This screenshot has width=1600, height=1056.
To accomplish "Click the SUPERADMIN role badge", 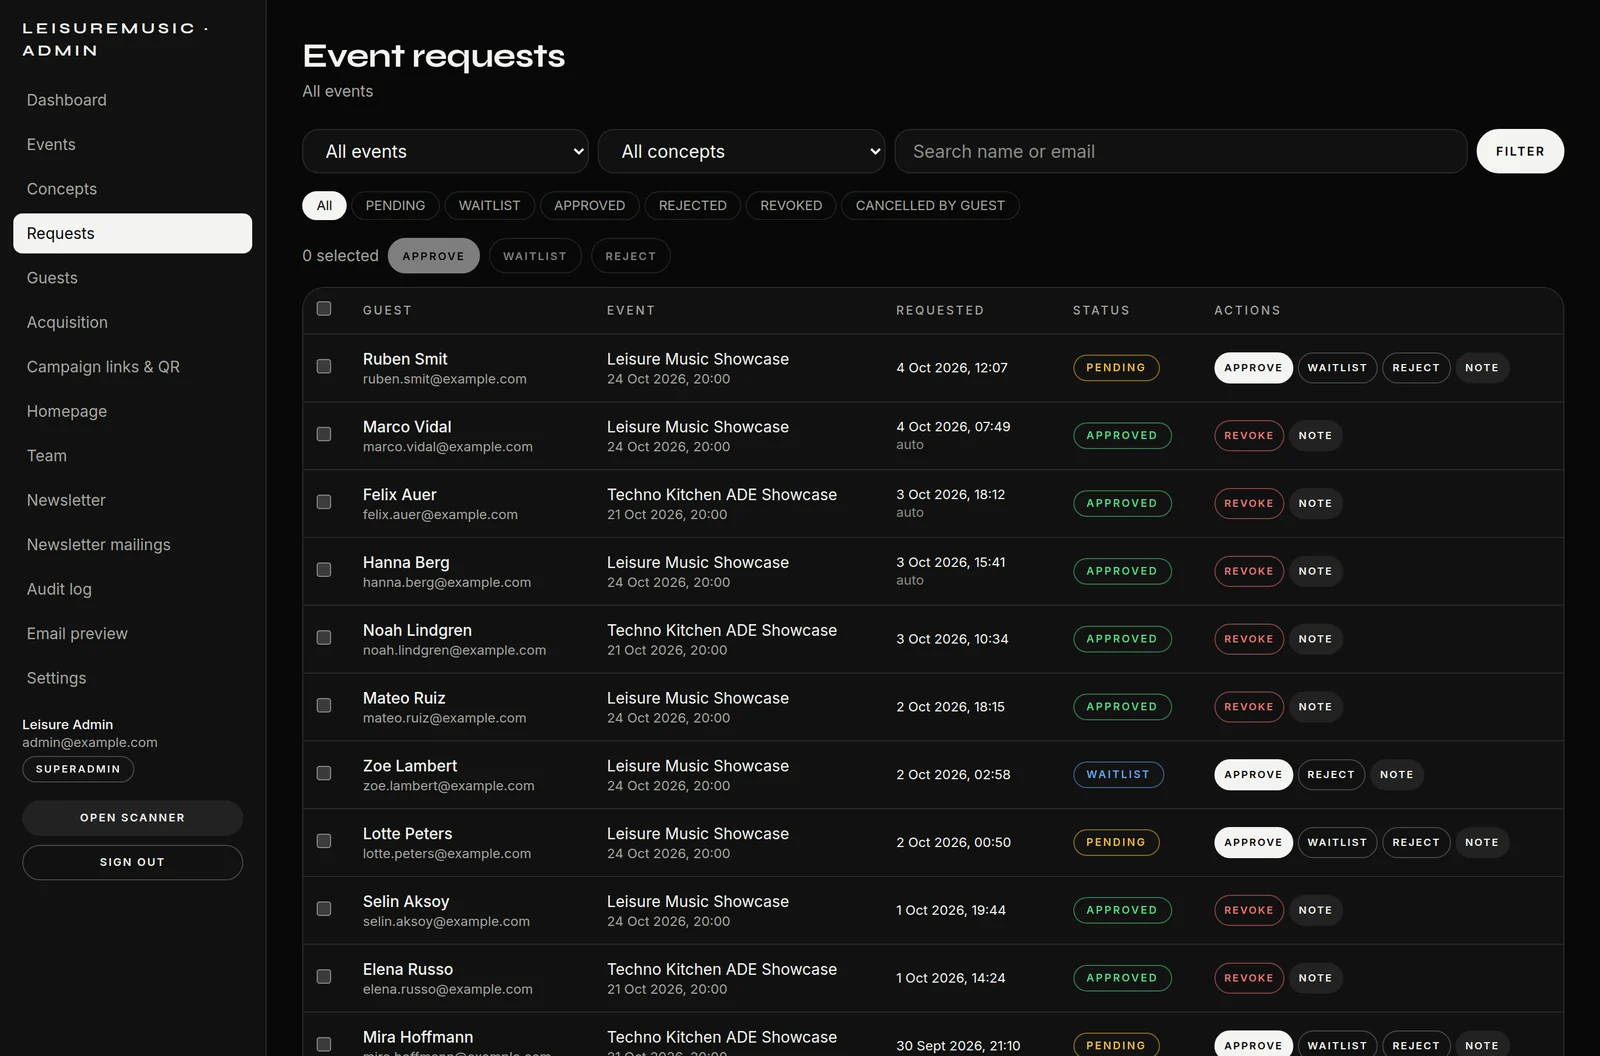I will point(78,769).
